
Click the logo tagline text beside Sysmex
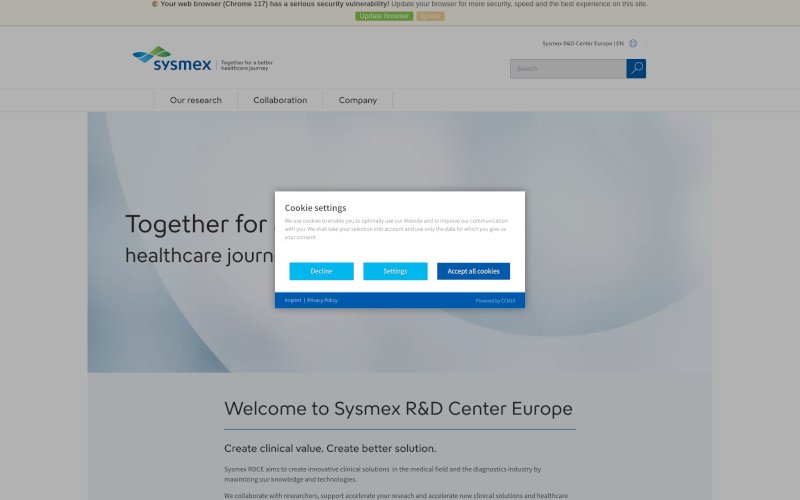(246, 65)
